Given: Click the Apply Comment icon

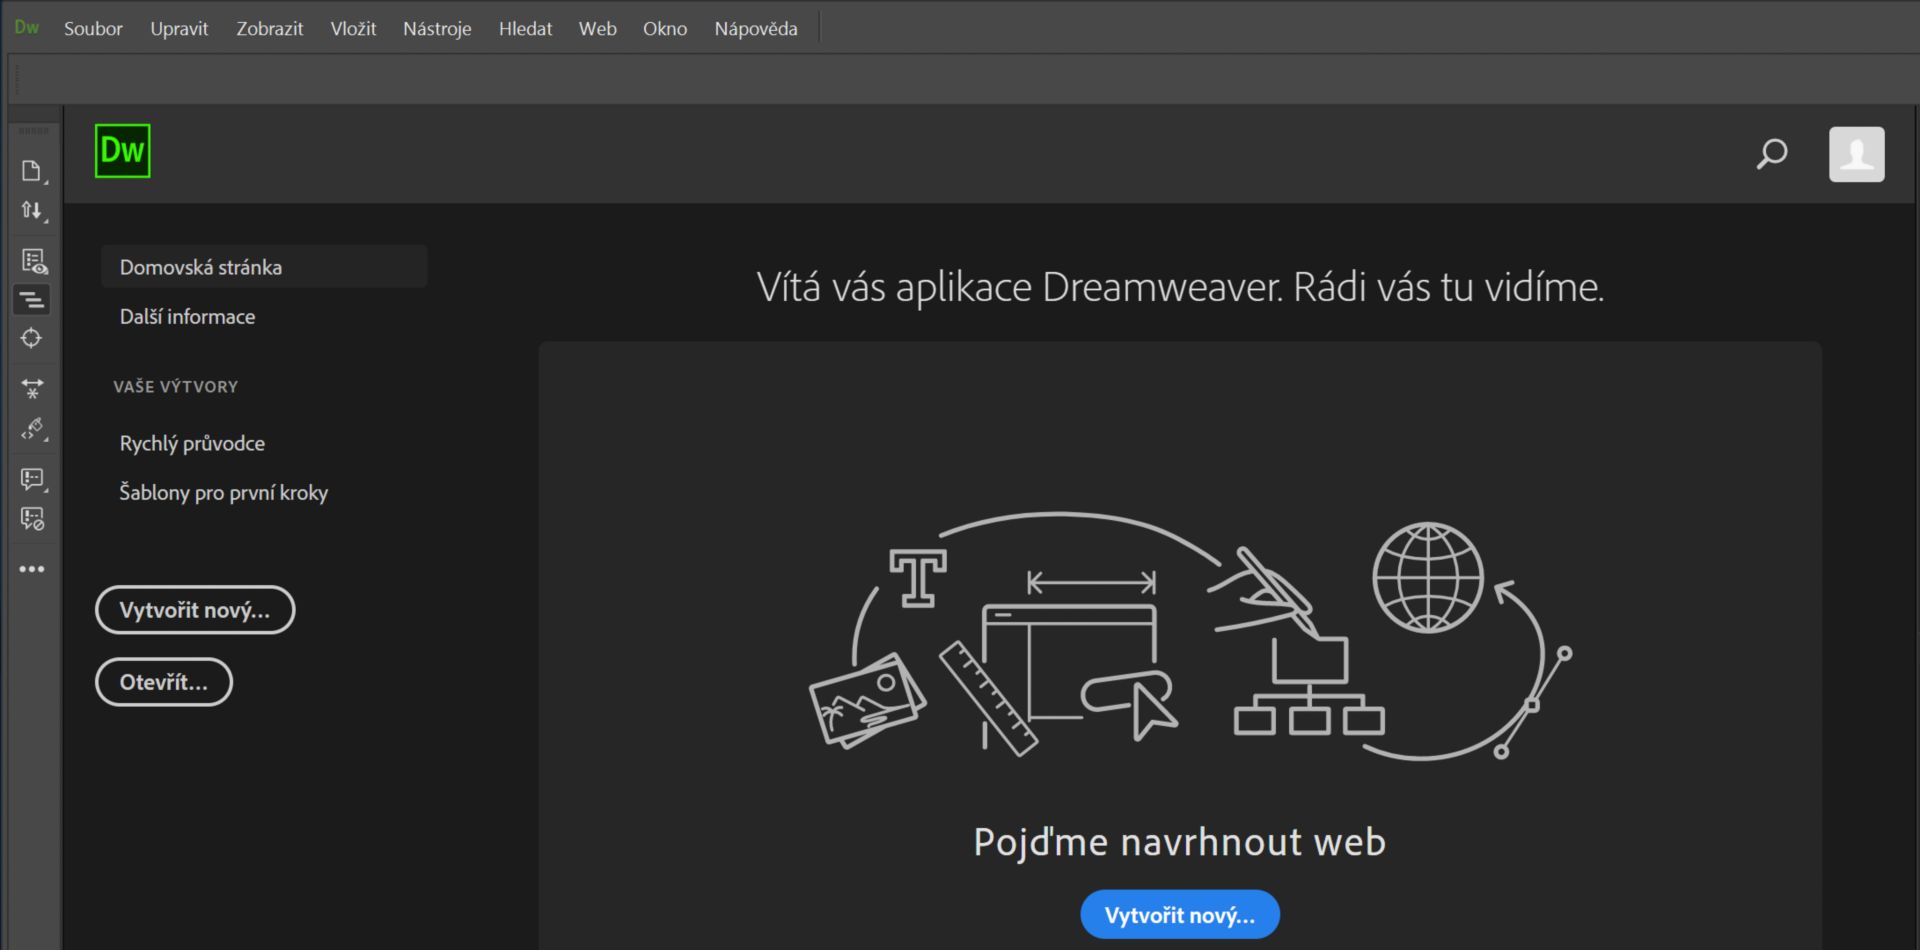Looking at the screenshot, I should [33, 478].
